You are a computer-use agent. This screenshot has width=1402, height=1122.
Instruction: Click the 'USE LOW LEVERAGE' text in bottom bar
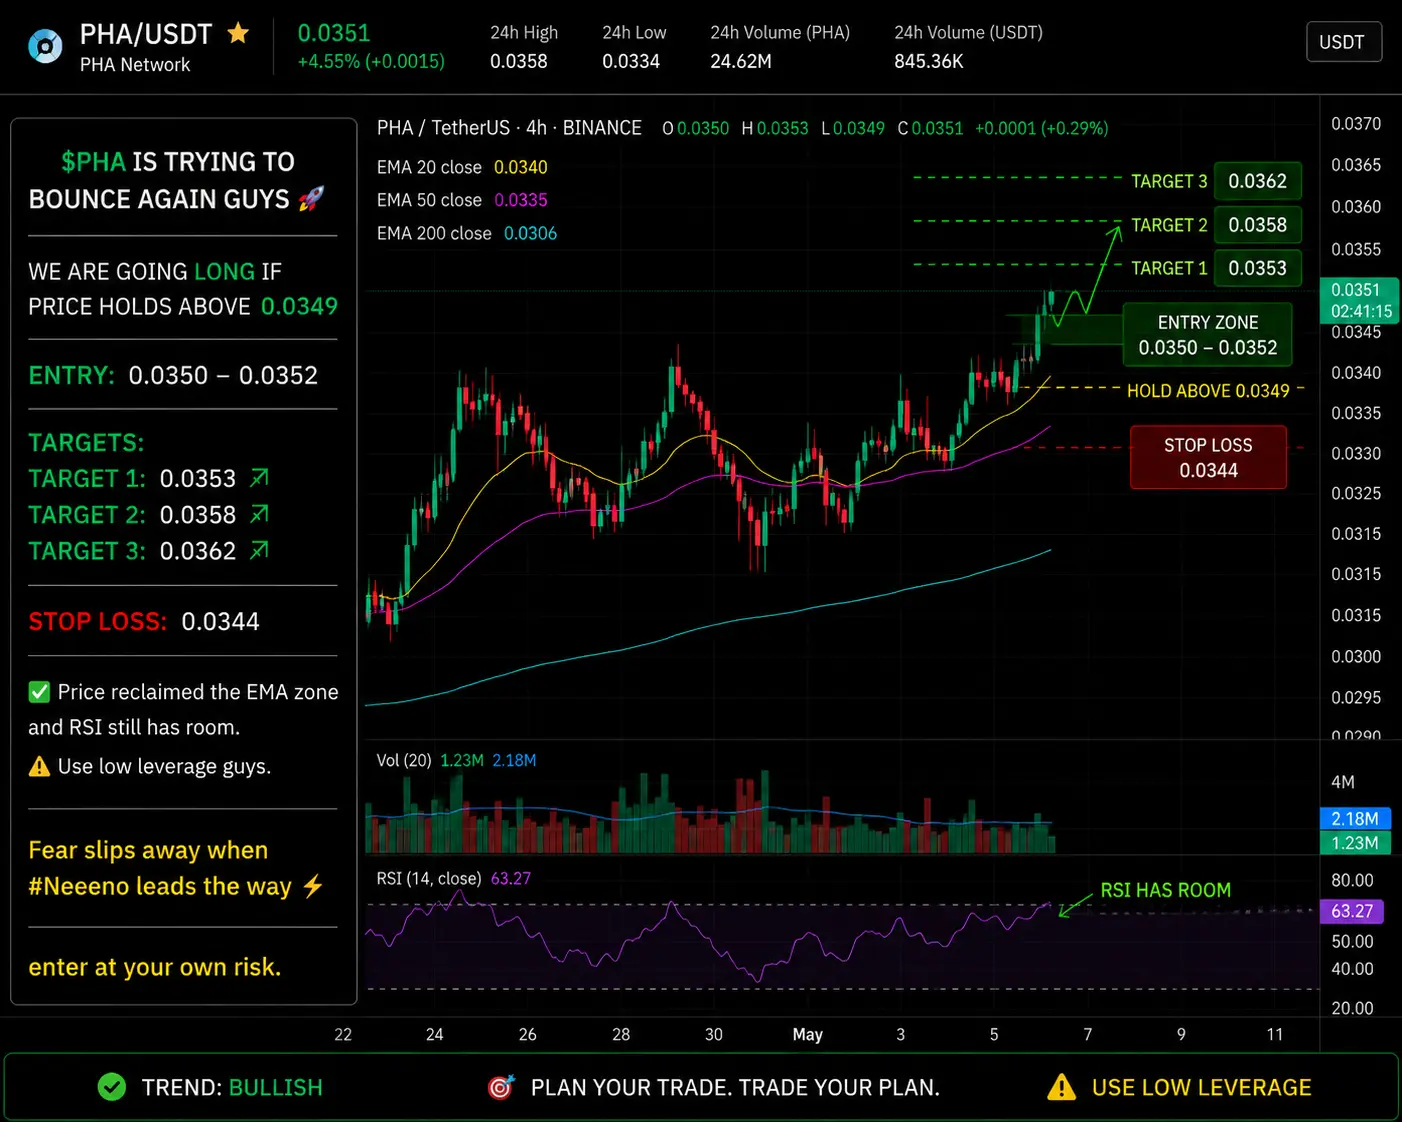coord(1201,1087)
